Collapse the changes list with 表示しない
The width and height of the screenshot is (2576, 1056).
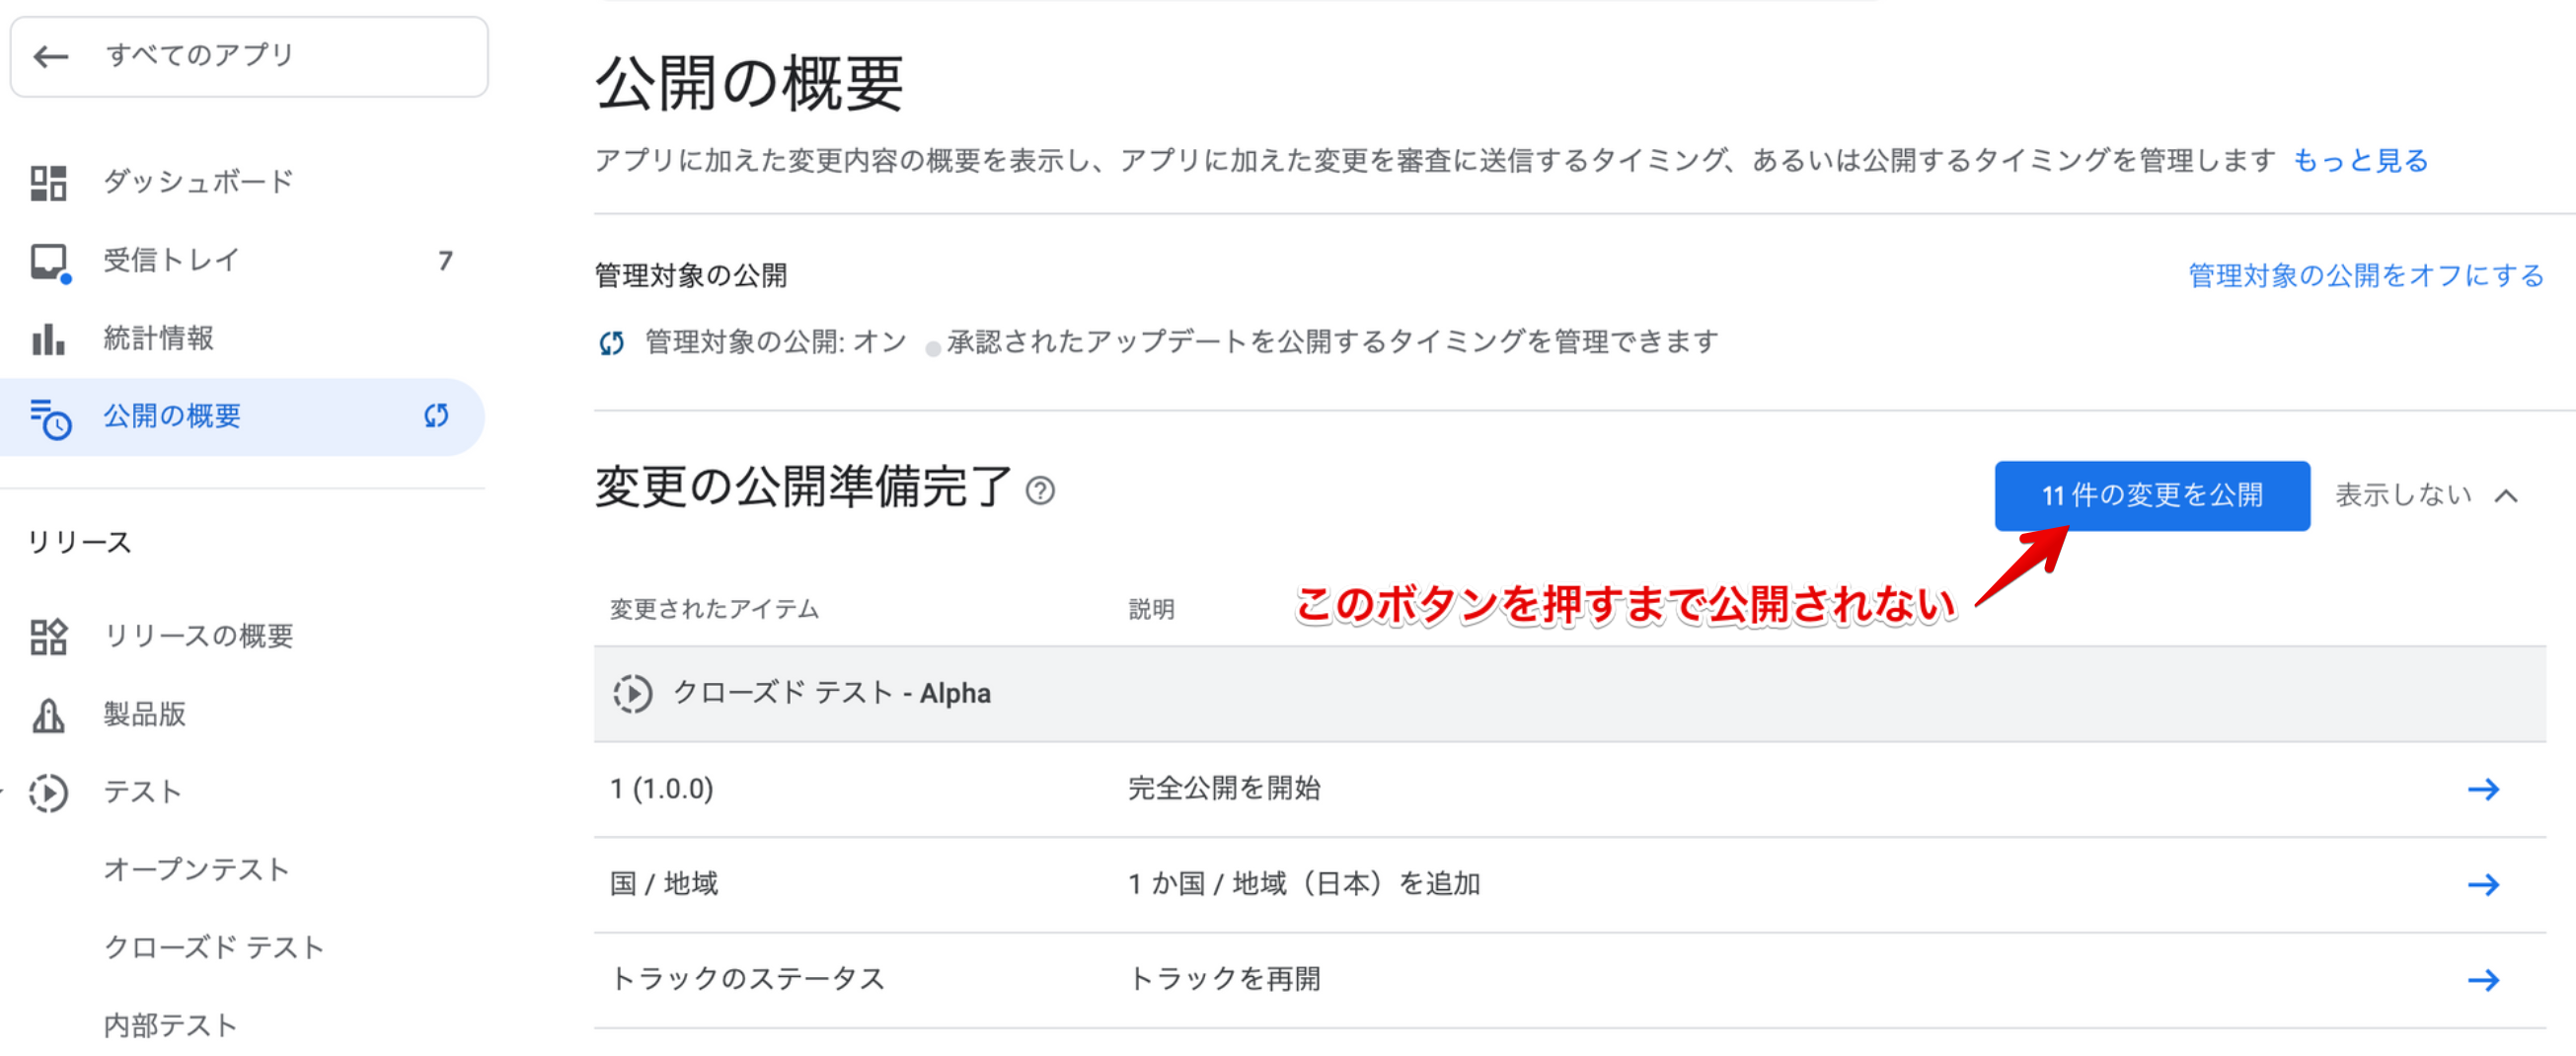click(2424, 496)
